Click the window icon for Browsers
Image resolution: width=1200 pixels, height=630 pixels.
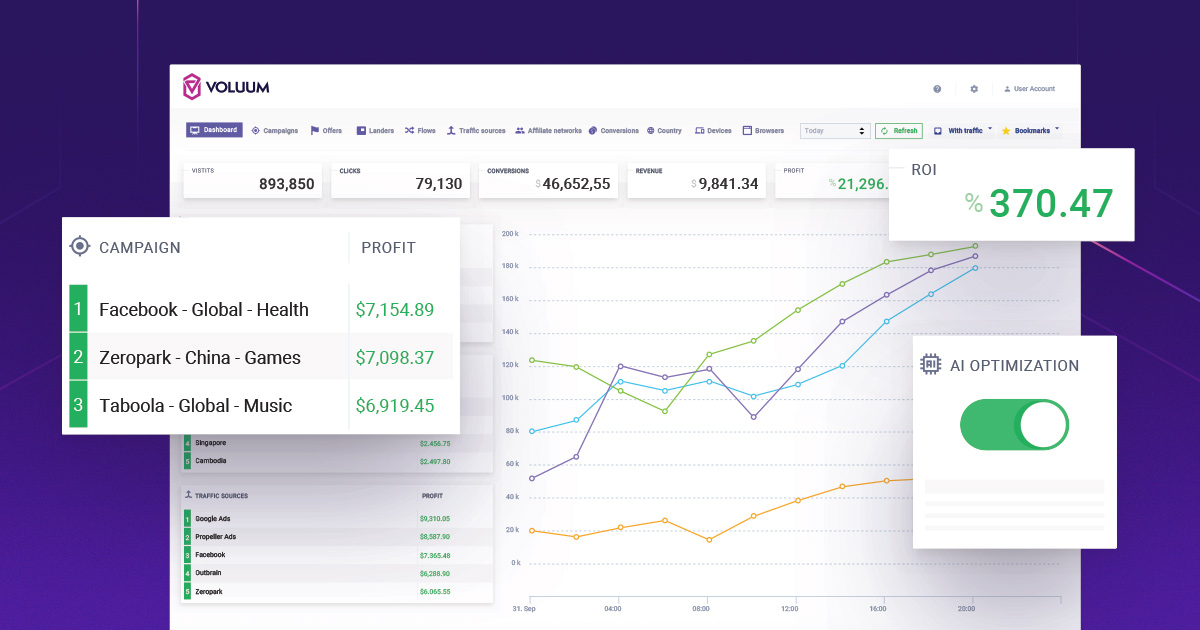coord(747,130)
